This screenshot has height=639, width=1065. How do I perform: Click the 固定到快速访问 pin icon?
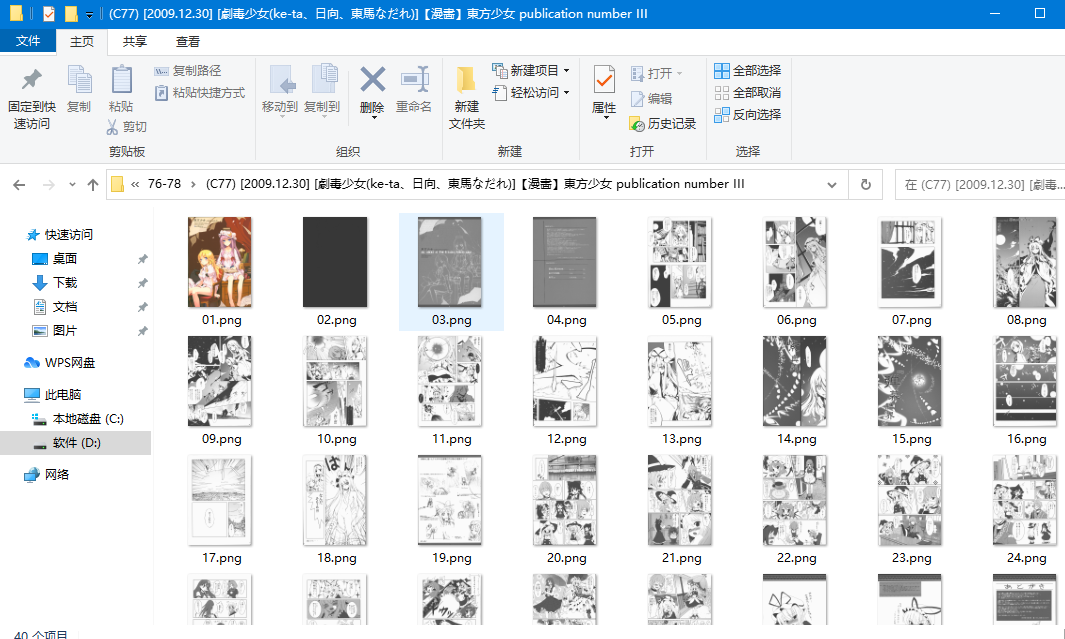coord(31,81)
